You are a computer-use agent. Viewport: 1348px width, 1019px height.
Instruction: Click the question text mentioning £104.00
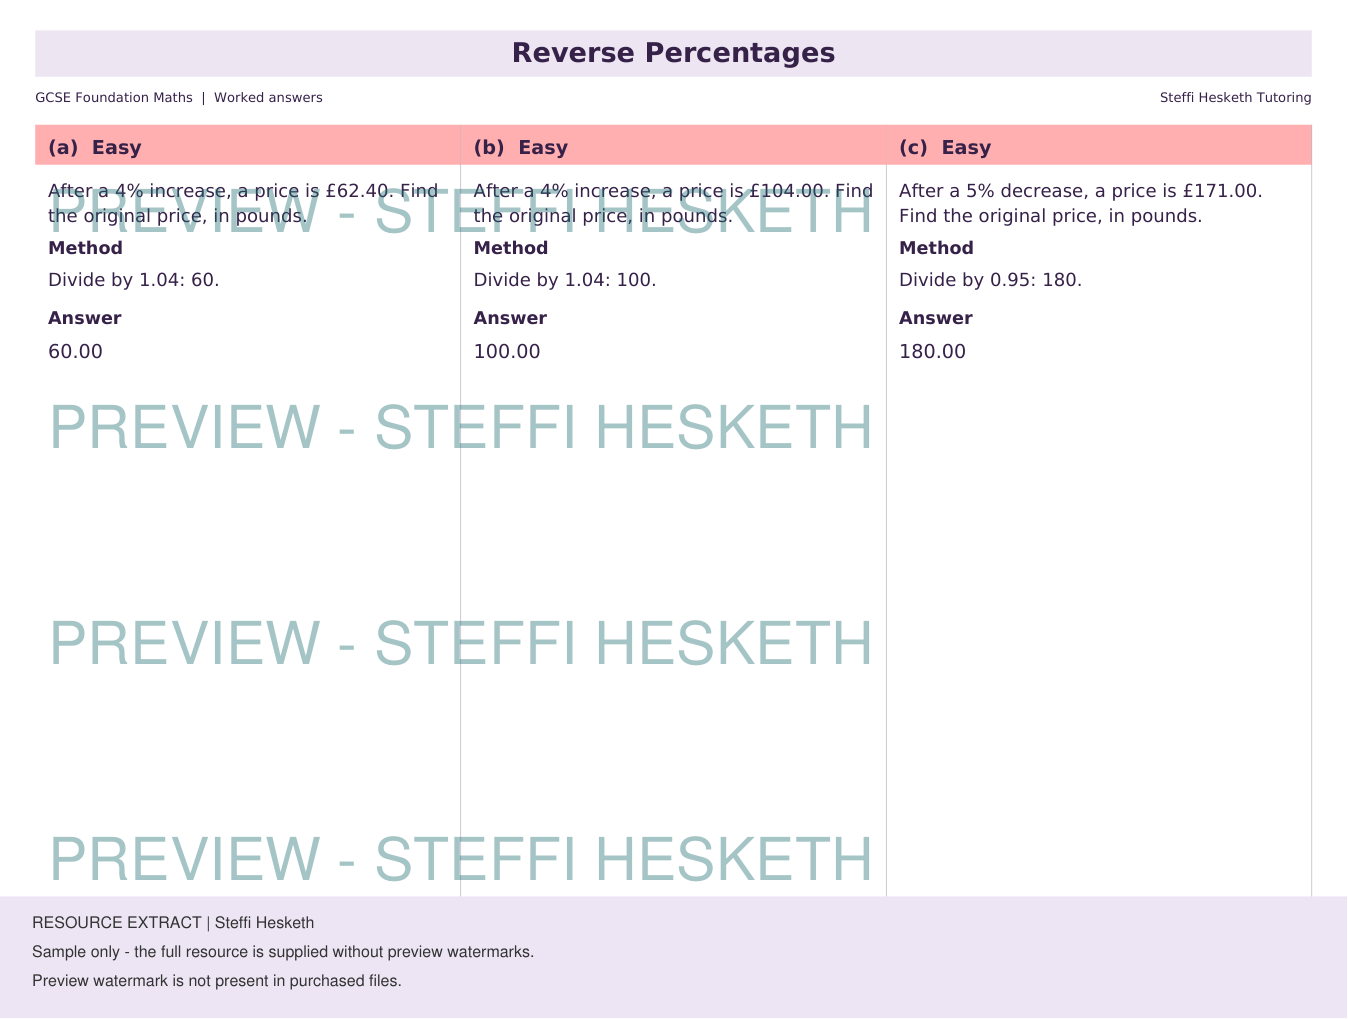673,203
